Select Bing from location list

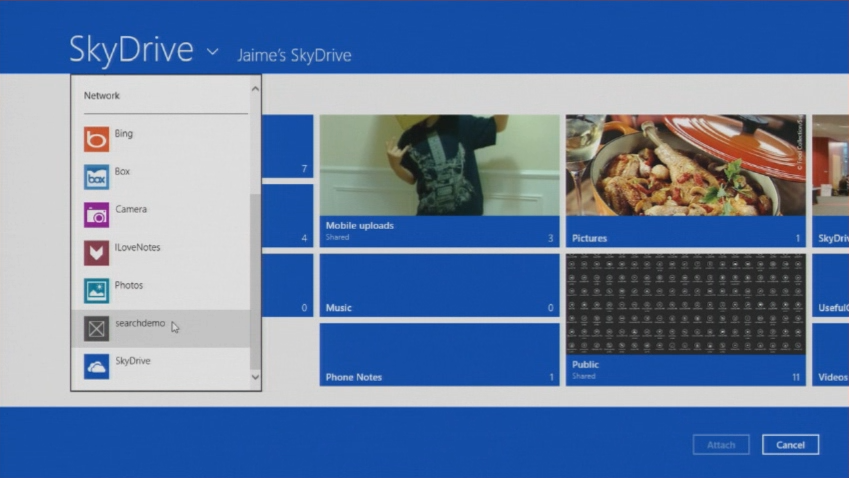point(161,139)
